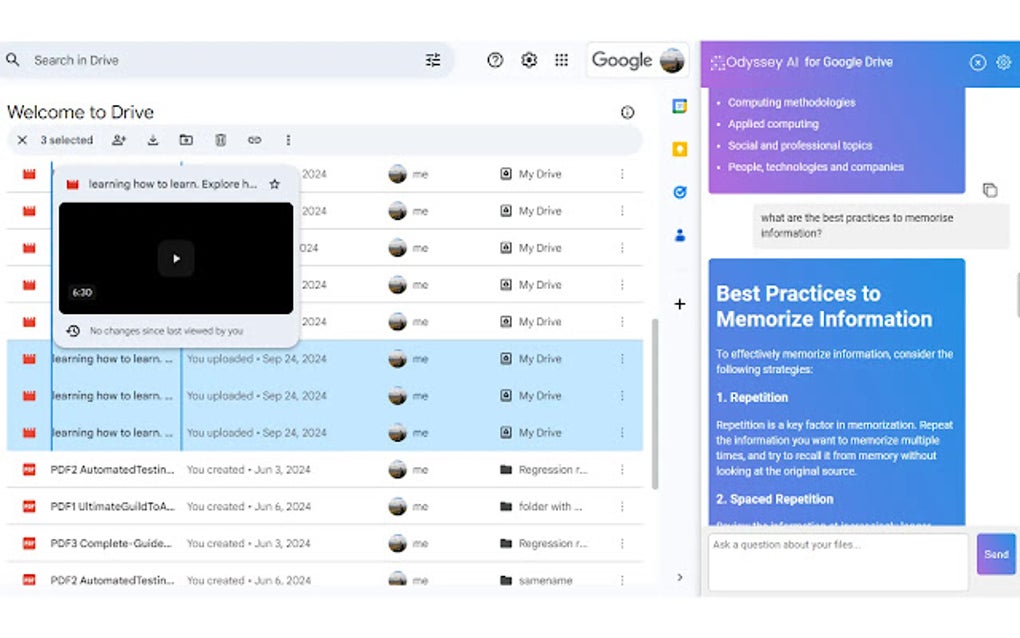Click the 'Welcome to Drive' title
1020x638 pixels.
81,113
